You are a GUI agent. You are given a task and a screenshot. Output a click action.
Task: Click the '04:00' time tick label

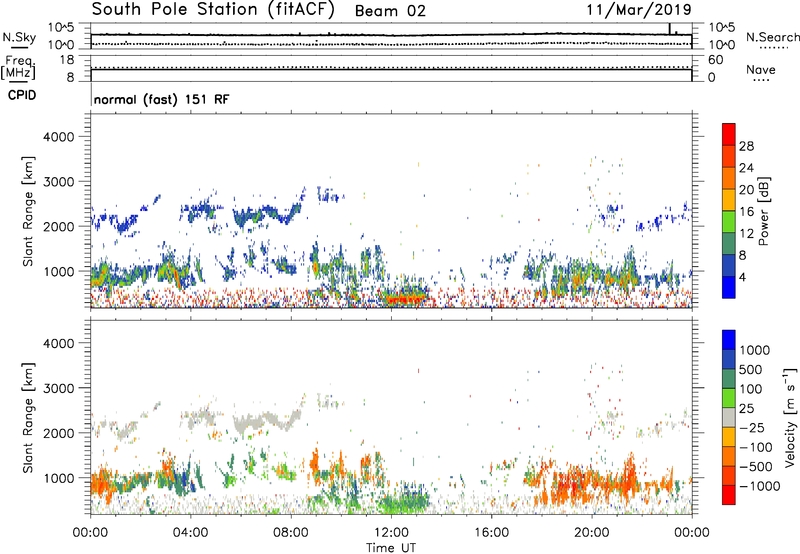click(191, 533)
